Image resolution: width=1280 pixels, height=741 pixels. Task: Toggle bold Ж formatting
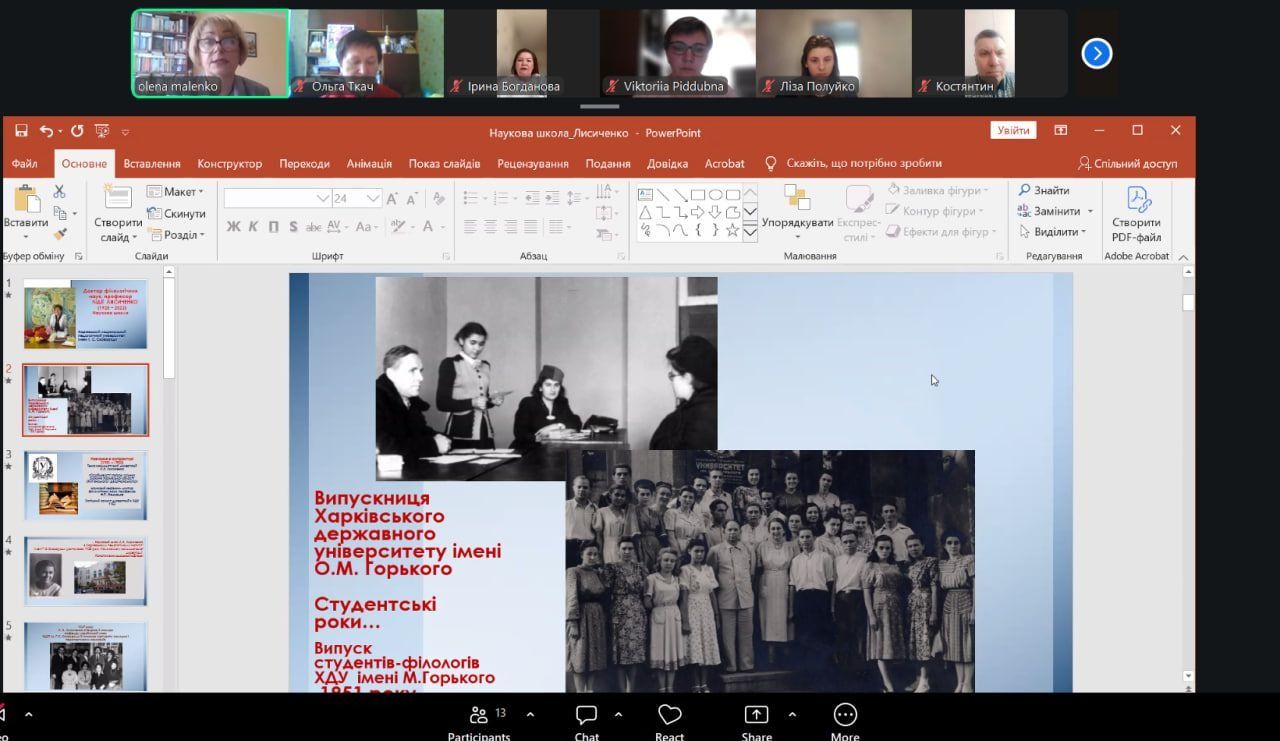[234, 227]
